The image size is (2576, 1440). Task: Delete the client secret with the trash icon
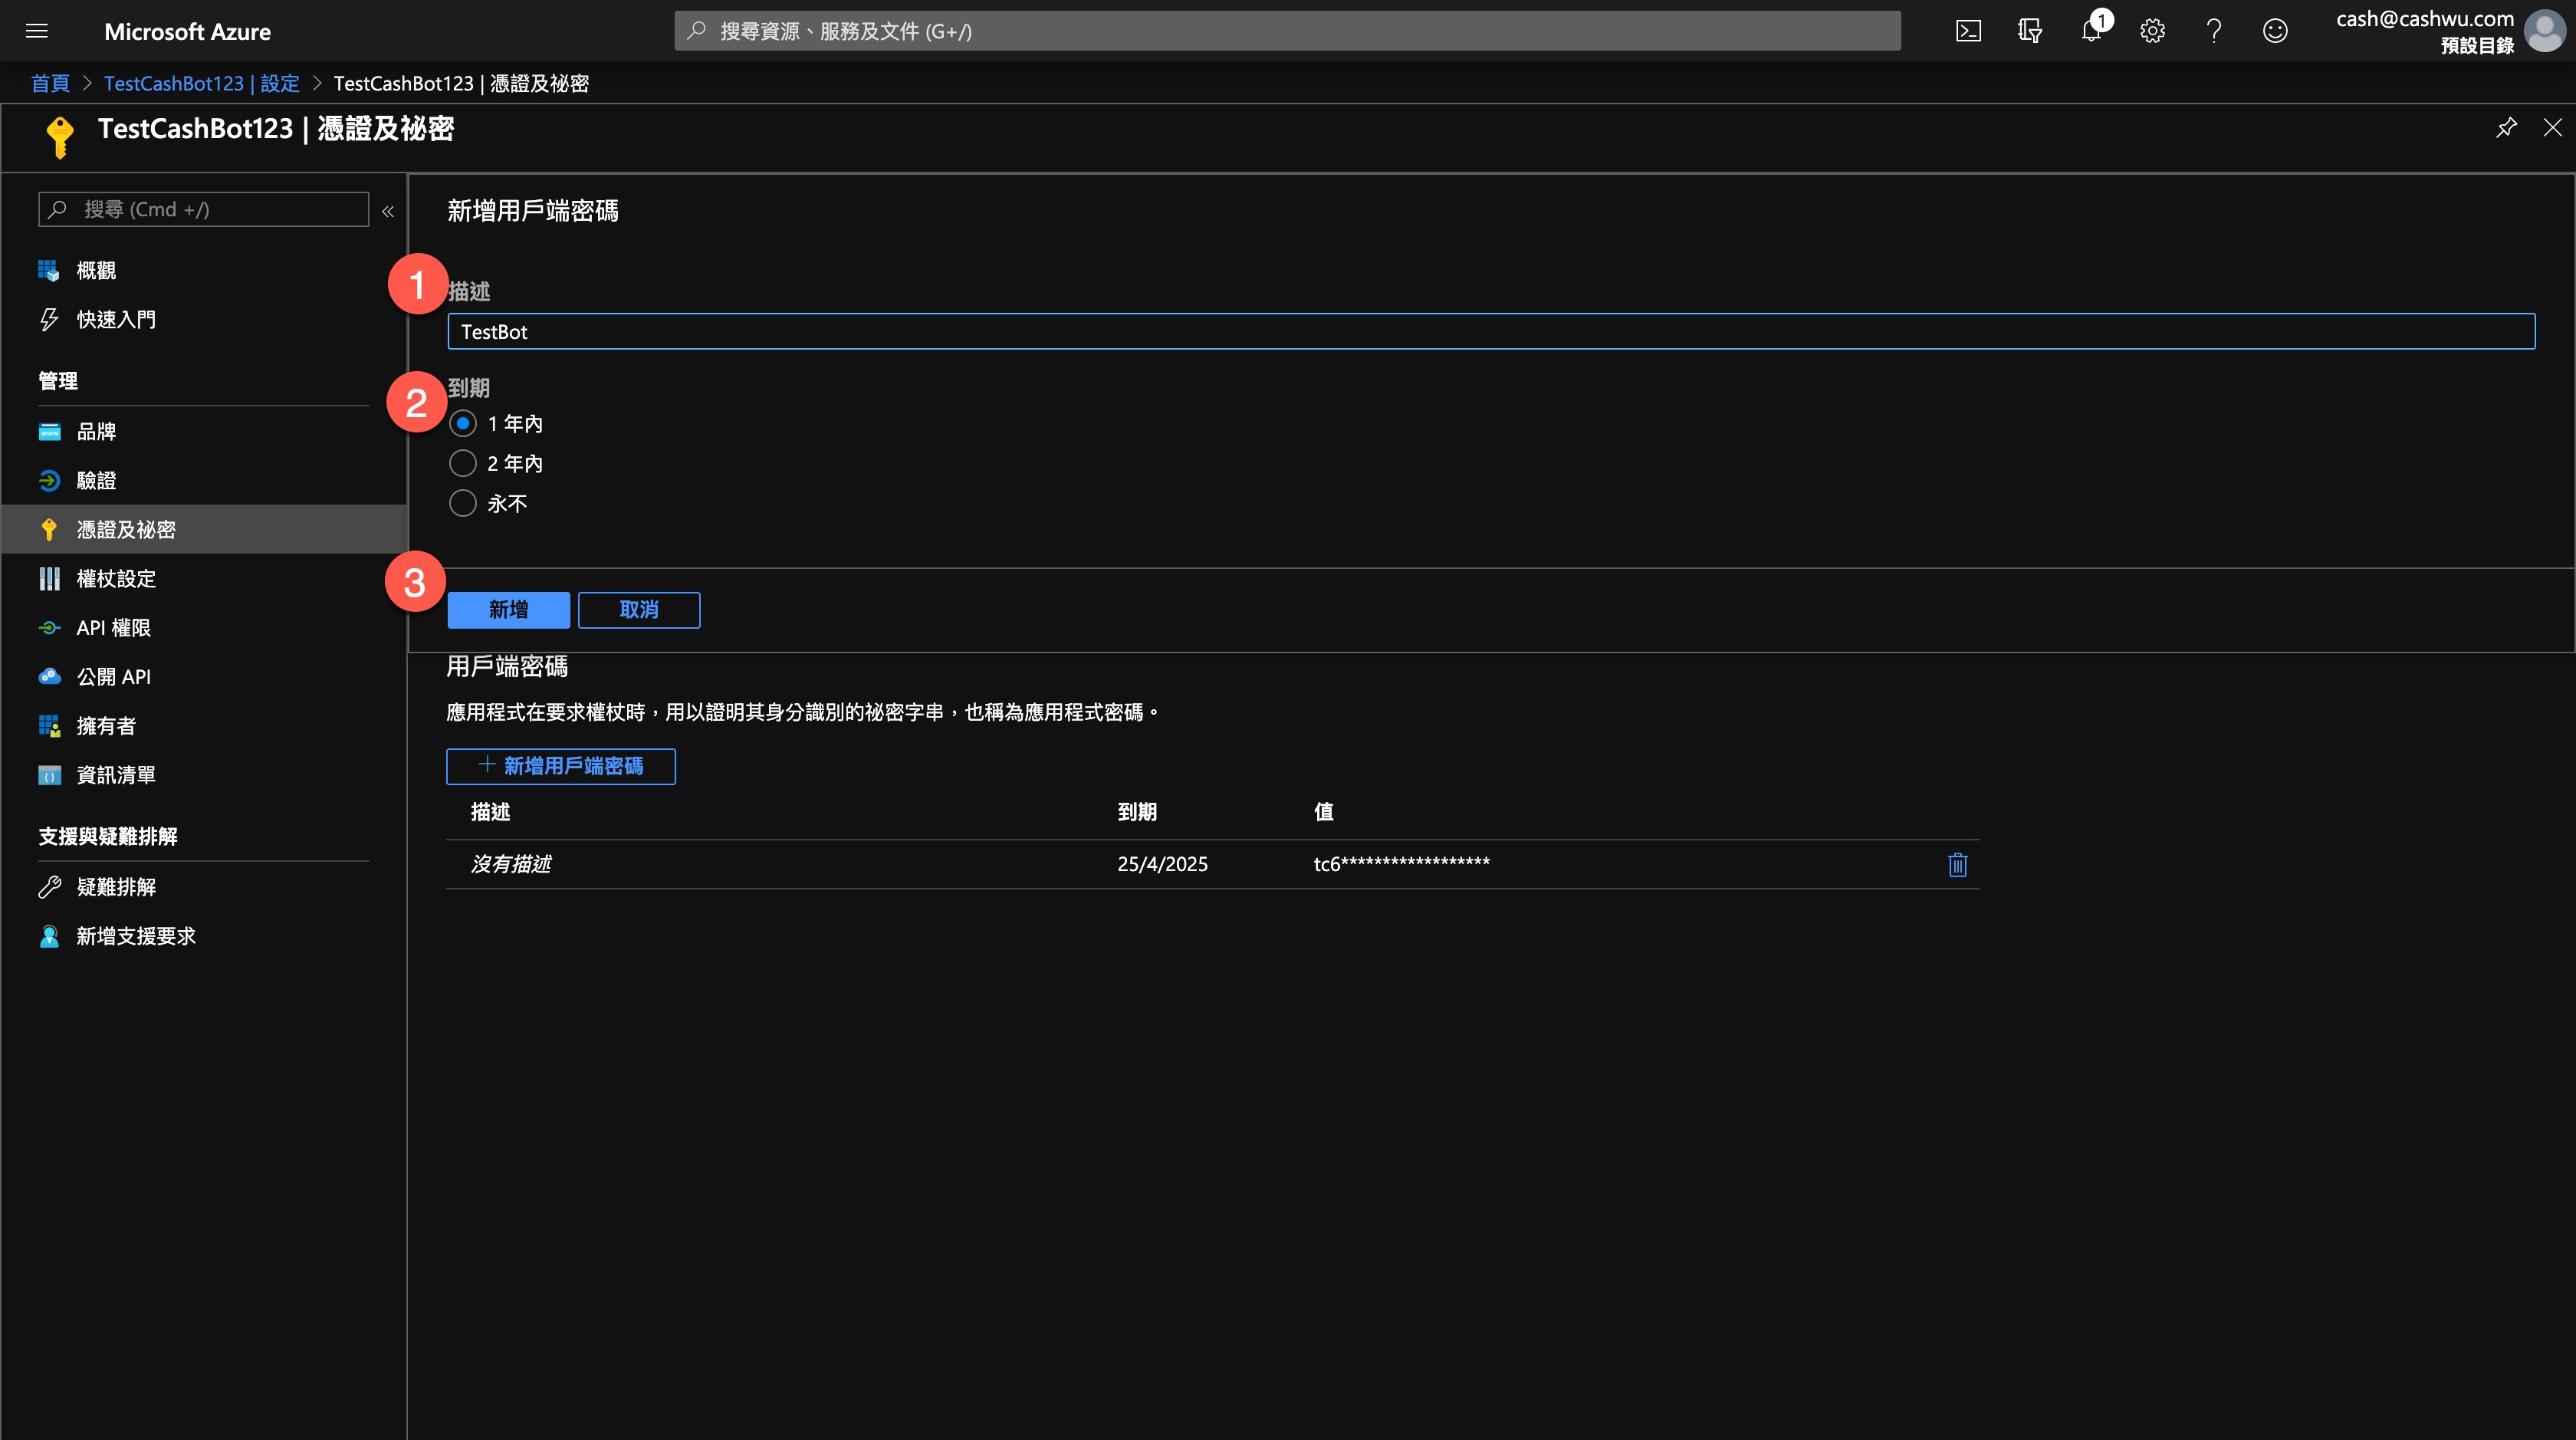(x=1957, y=864)
